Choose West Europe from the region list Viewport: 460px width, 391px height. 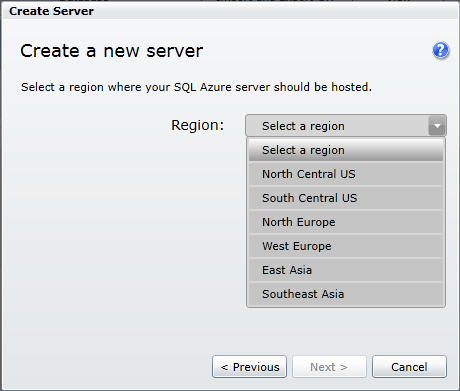coord(346,246)
